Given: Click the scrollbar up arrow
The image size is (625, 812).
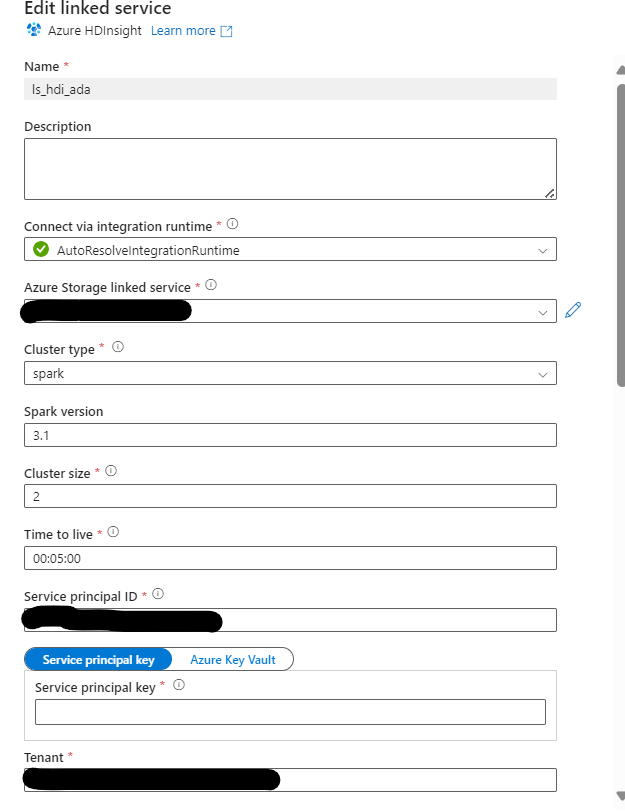Looking at the screenshot, I should [x=621, y=69].
